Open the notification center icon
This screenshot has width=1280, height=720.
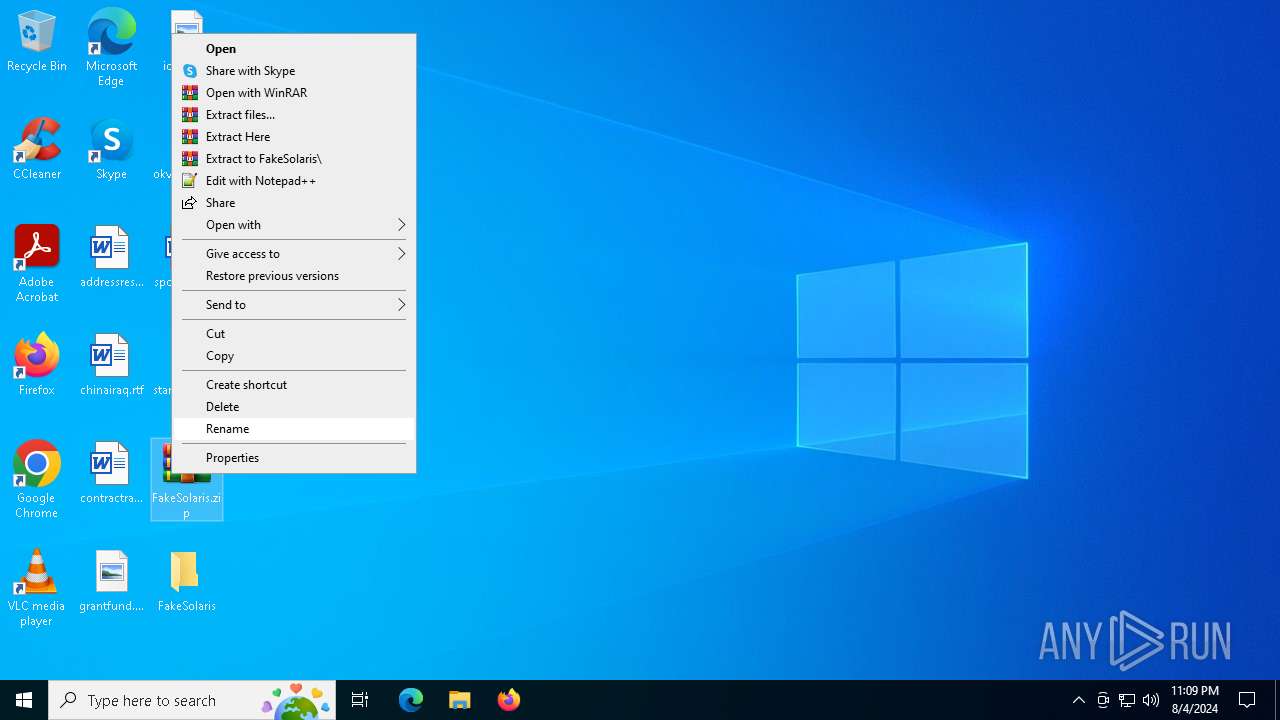(1247, 700)
